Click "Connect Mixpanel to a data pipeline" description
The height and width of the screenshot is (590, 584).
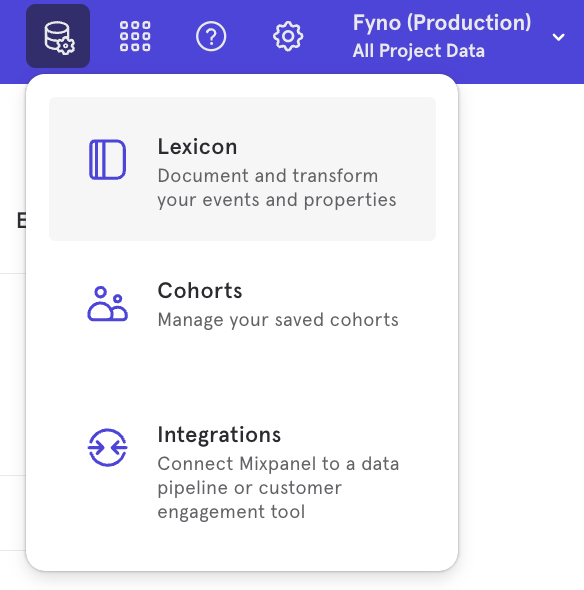278,488
